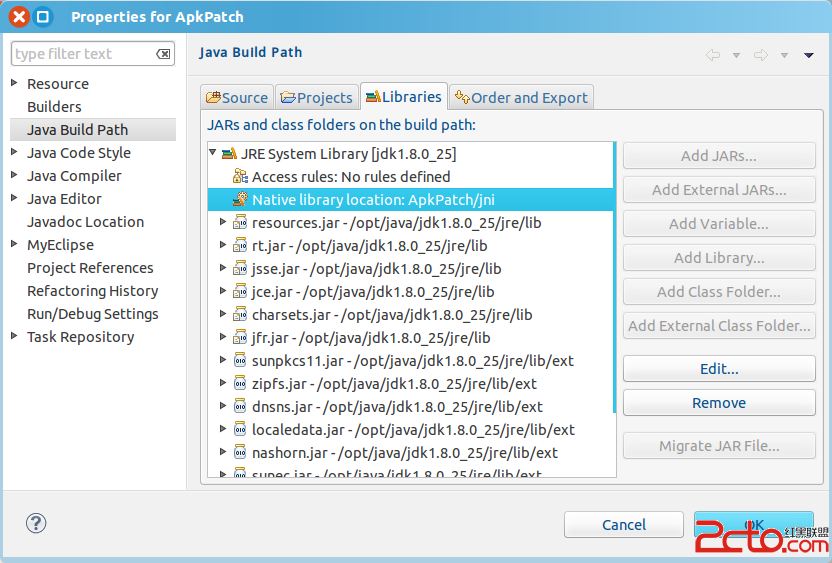Expand the Java Compiler tree node
The height and width of the screenshot is (563, 832).
[x=15, y=176]
